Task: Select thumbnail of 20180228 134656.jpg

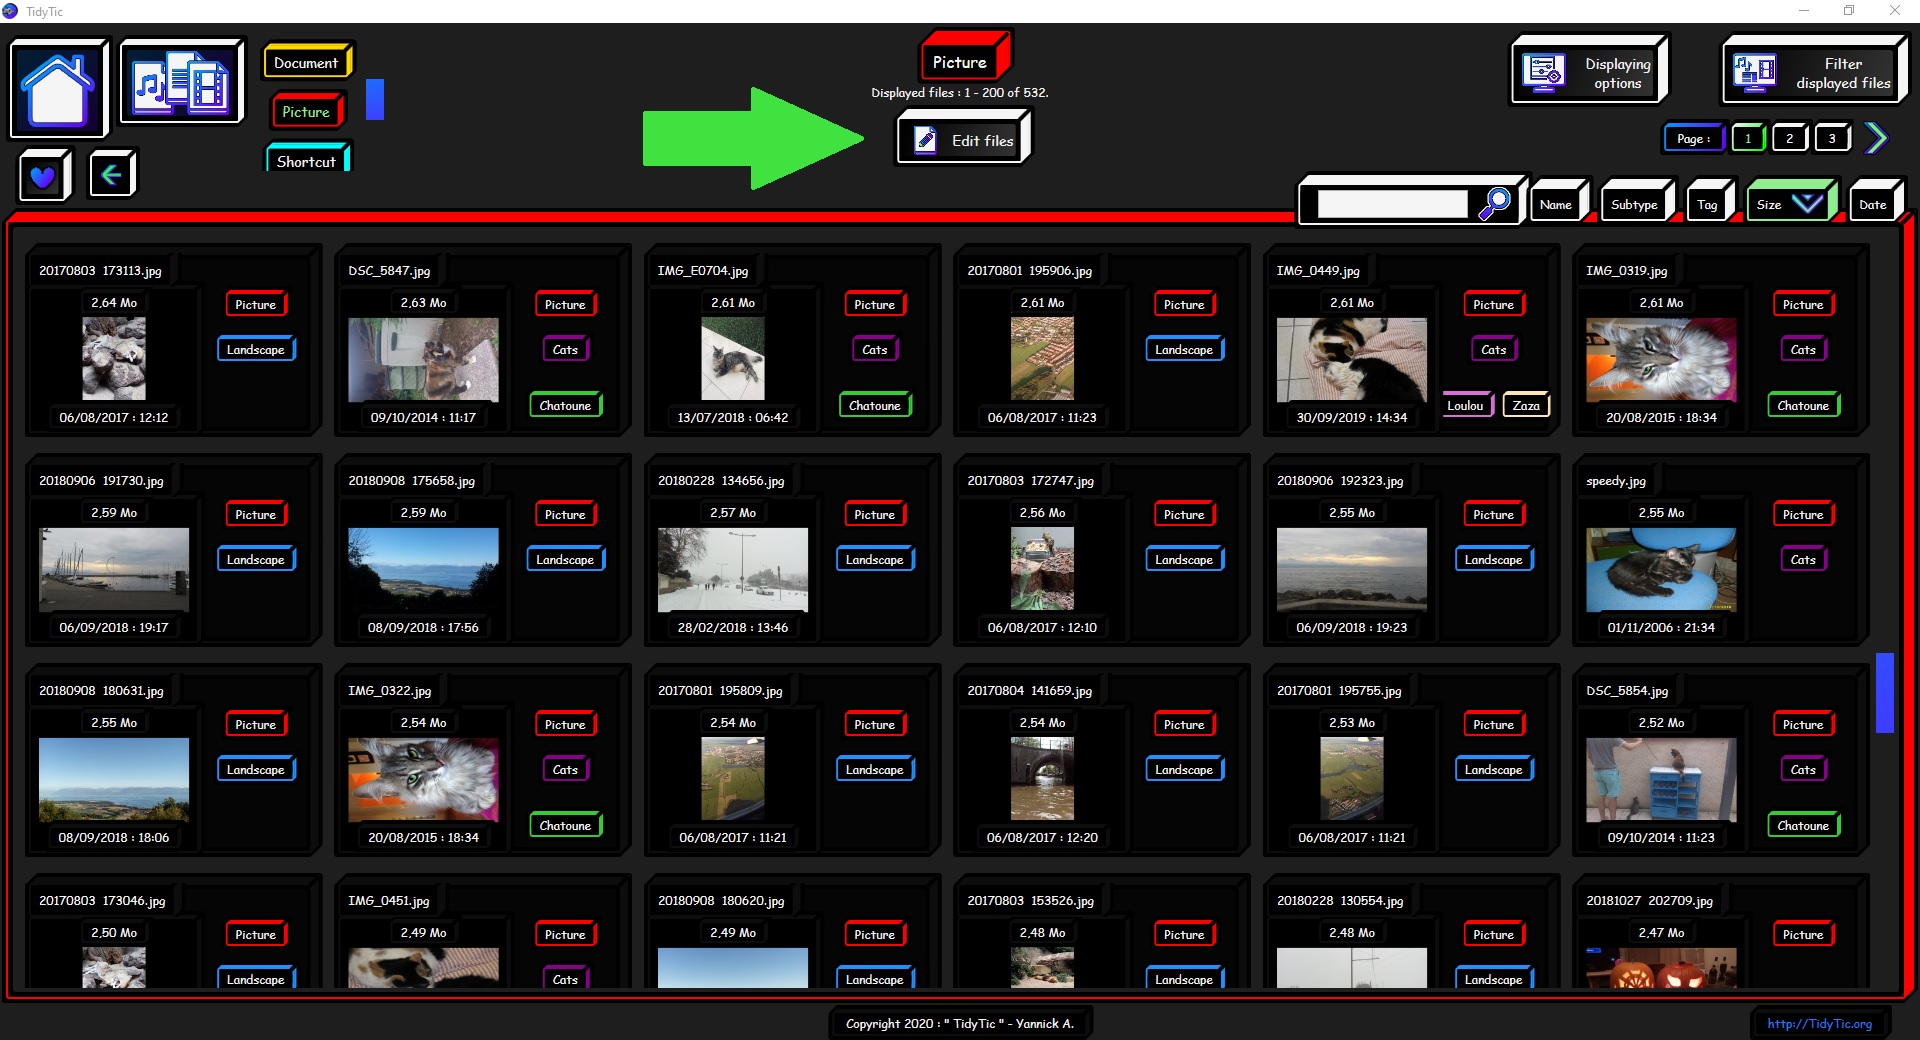Action: point(733,569)
